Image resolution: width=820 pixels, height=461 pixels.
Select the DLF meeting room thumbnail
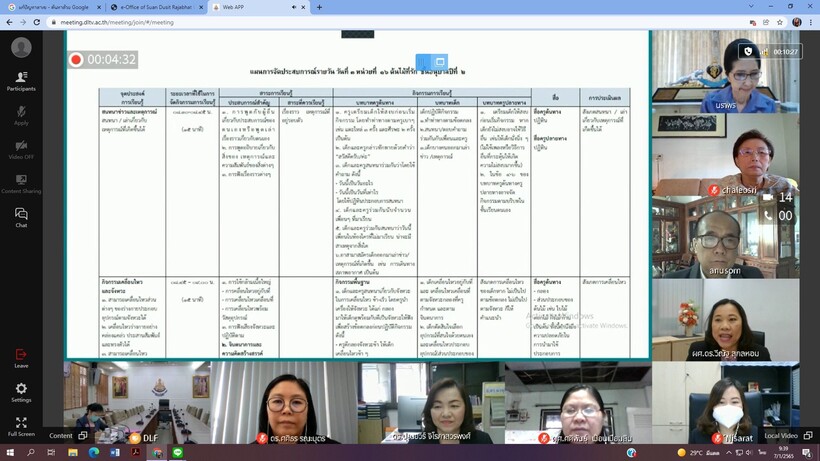coord(137,402)
